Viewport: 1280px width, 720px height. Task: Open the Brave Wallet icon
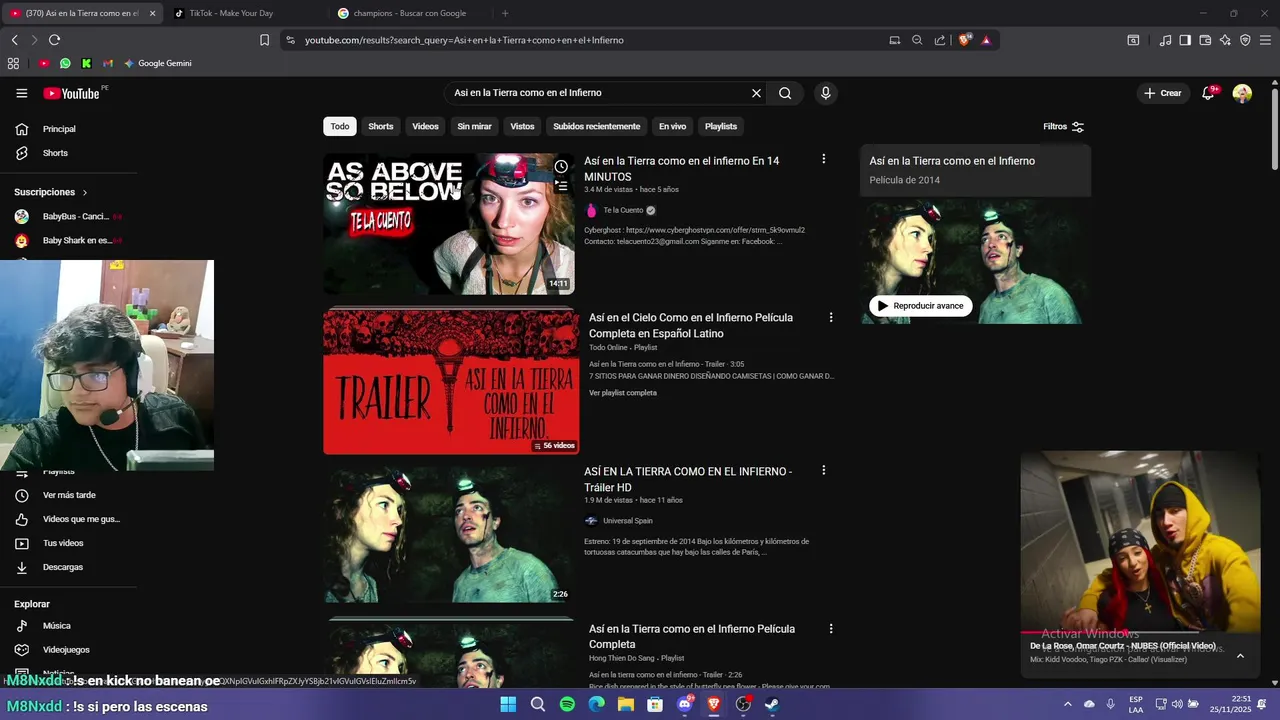1205,40
